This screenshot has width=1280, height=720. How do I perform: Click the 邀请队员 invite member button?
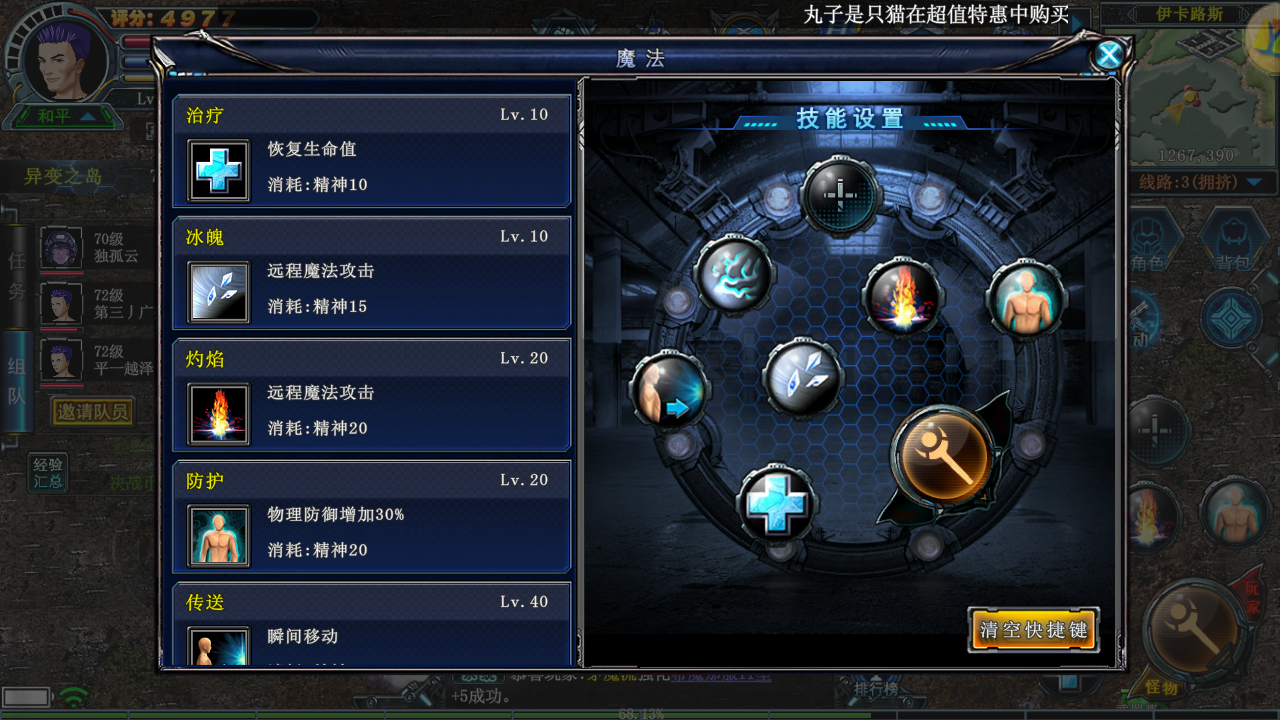point(92,411)
